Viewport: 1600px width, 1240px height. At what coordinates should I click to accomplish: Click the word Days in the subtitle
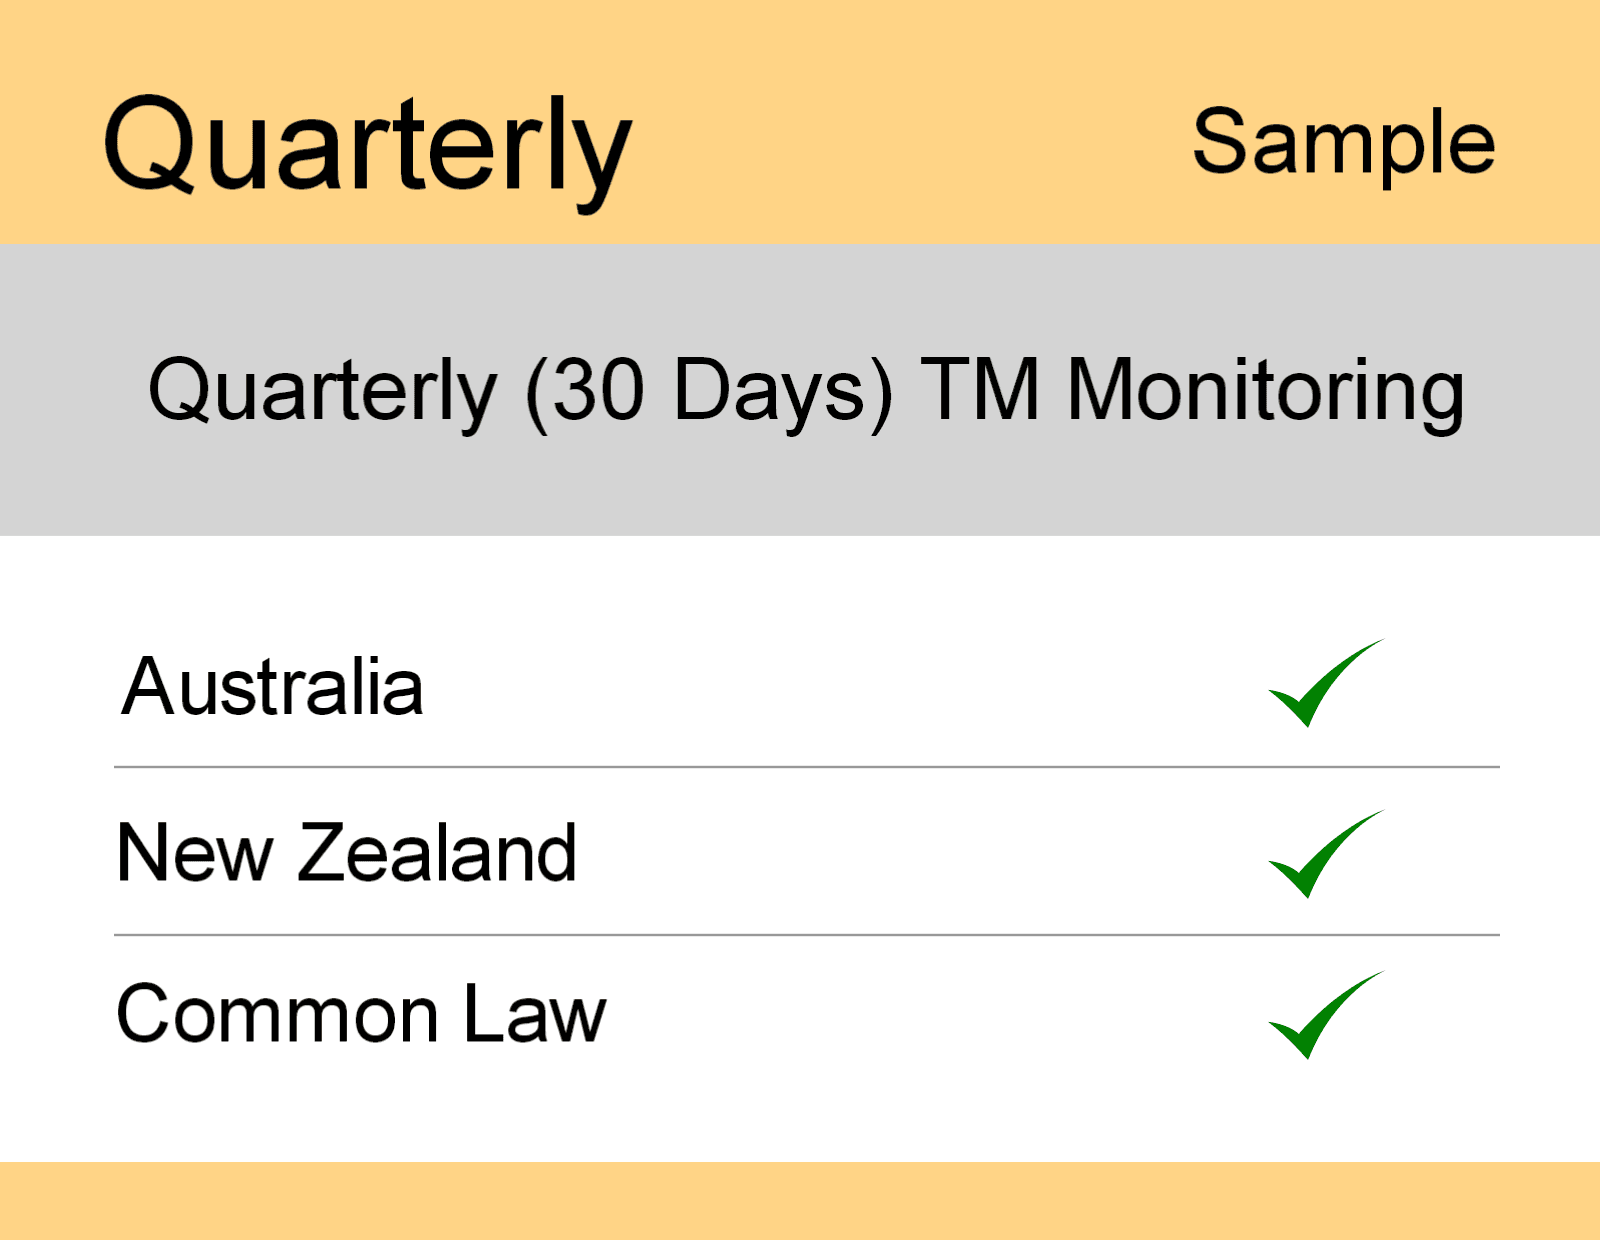[768, 390]
